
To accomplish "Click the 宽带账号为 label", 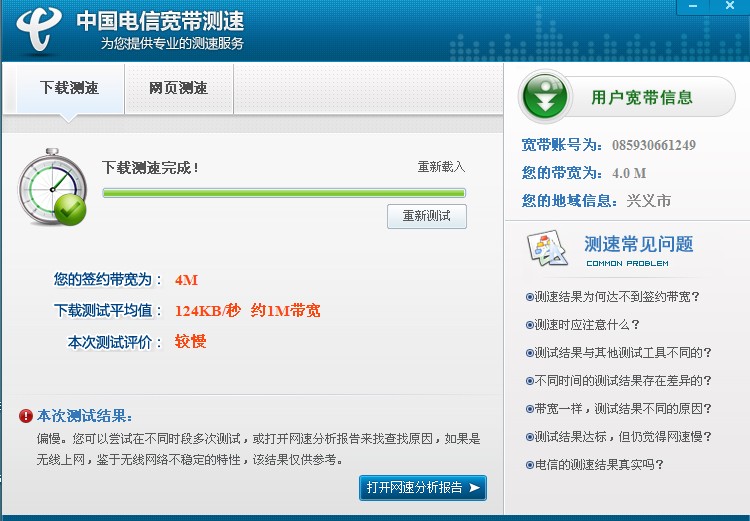I will tap(562, 144).
